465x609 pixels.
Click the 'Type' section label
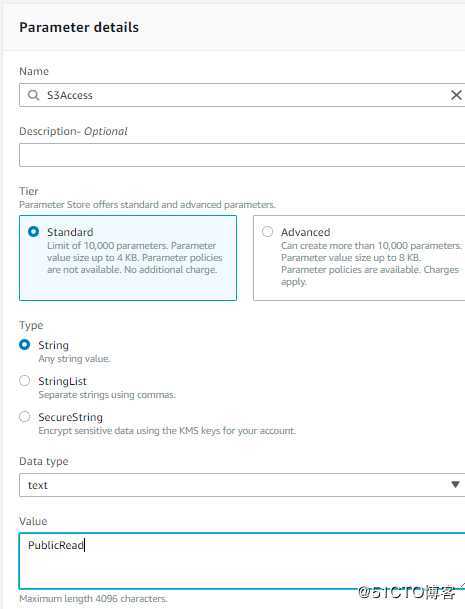(x=31, y=325)
